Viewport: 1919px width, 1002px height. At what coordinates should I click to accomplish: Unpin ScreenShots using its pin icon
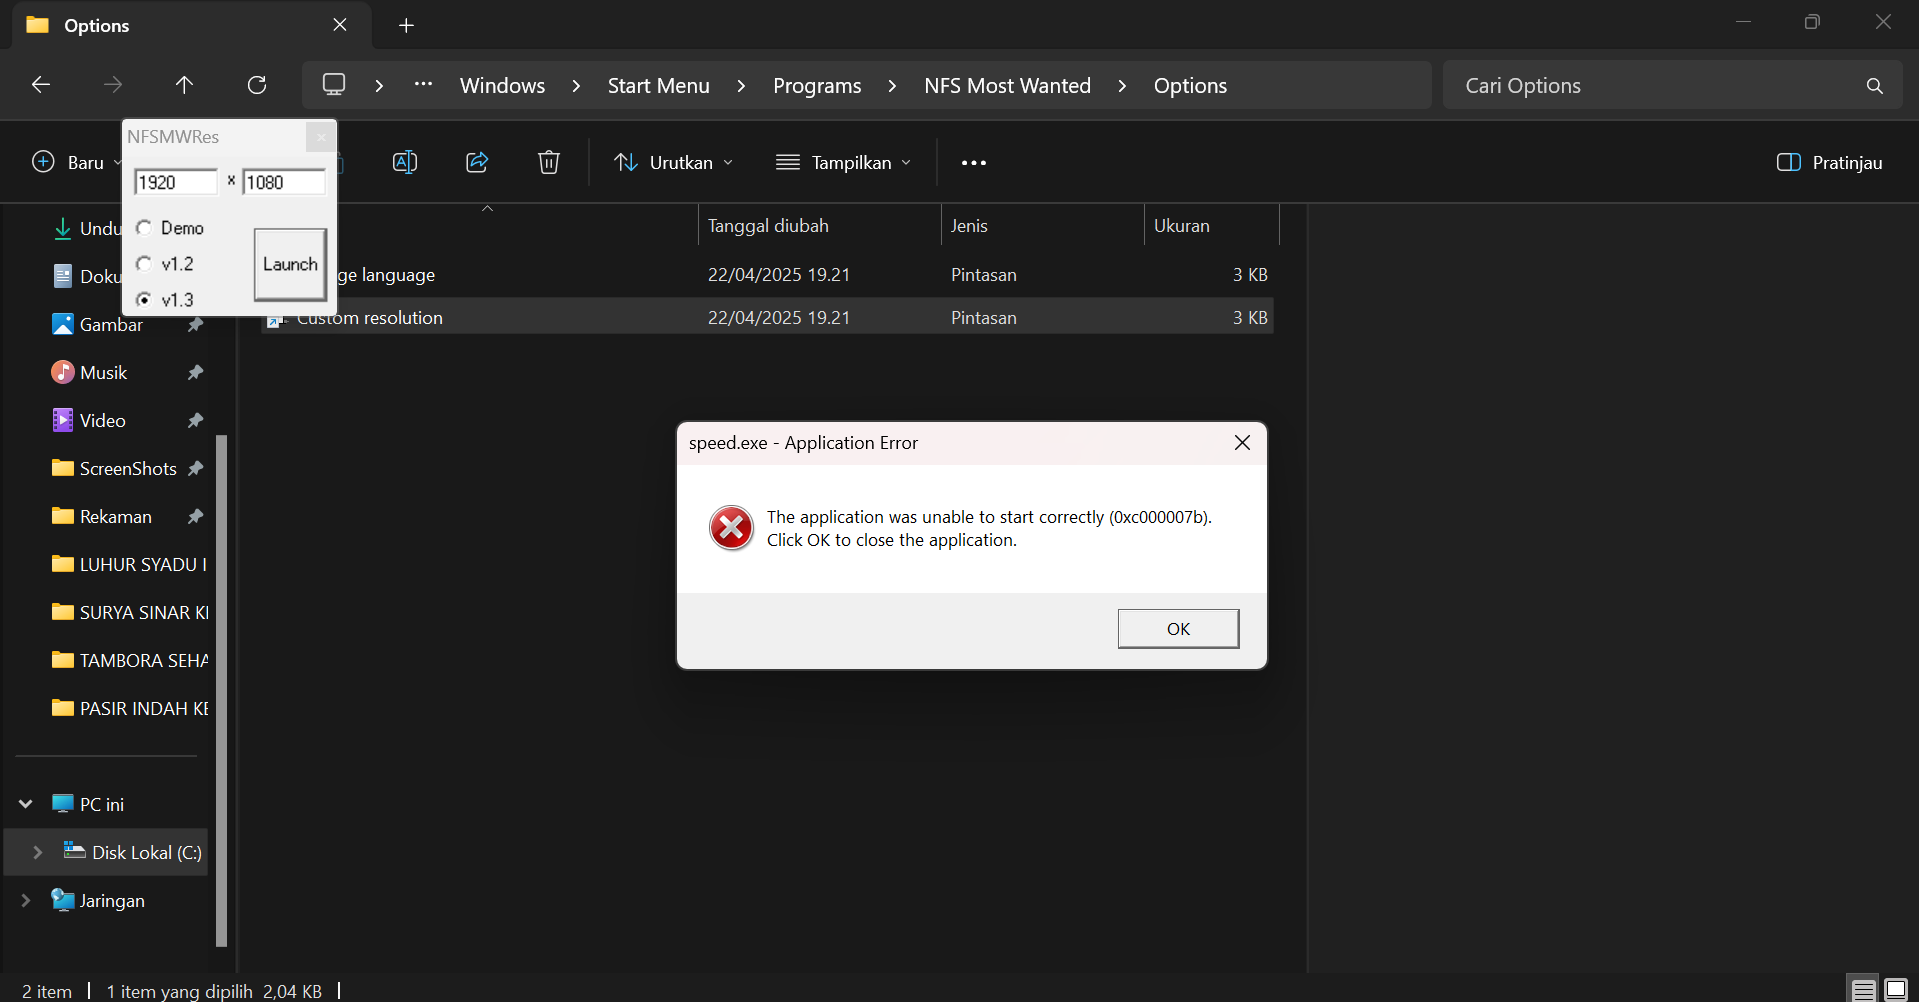tap(195, 469)
